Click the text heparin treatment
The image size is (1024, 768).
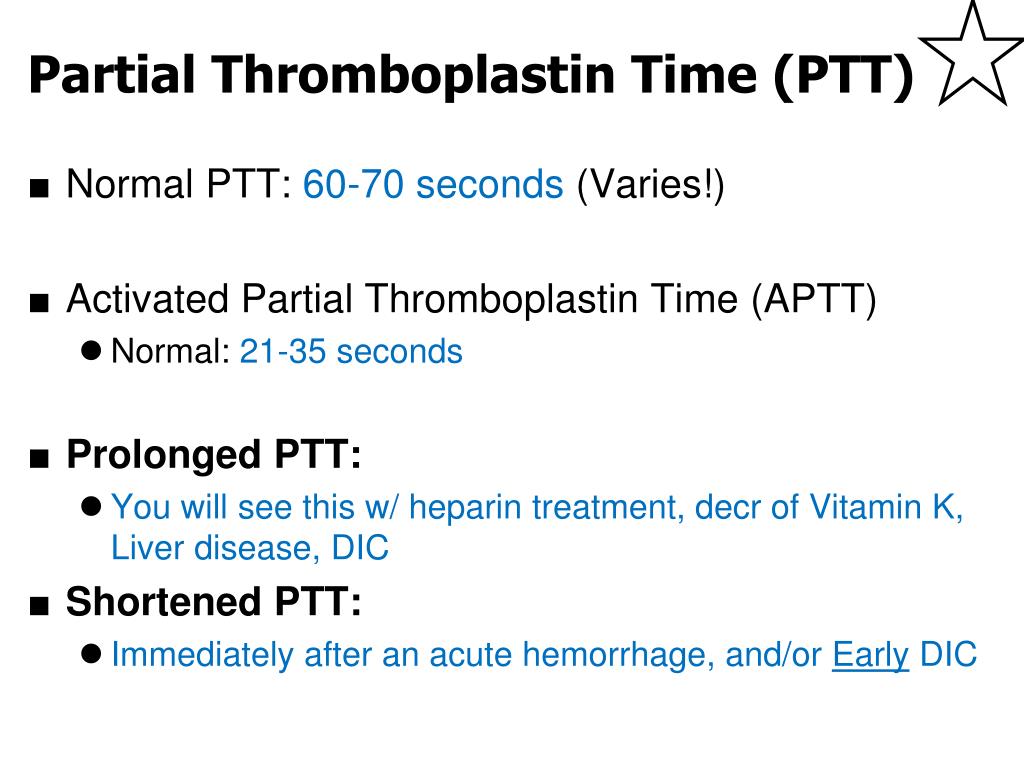(547, 507)
